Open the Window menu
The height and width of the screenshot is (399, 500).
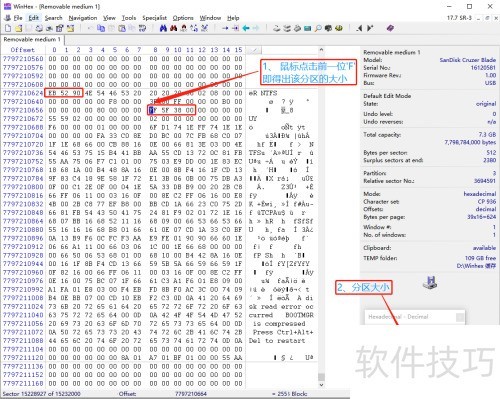210,18
